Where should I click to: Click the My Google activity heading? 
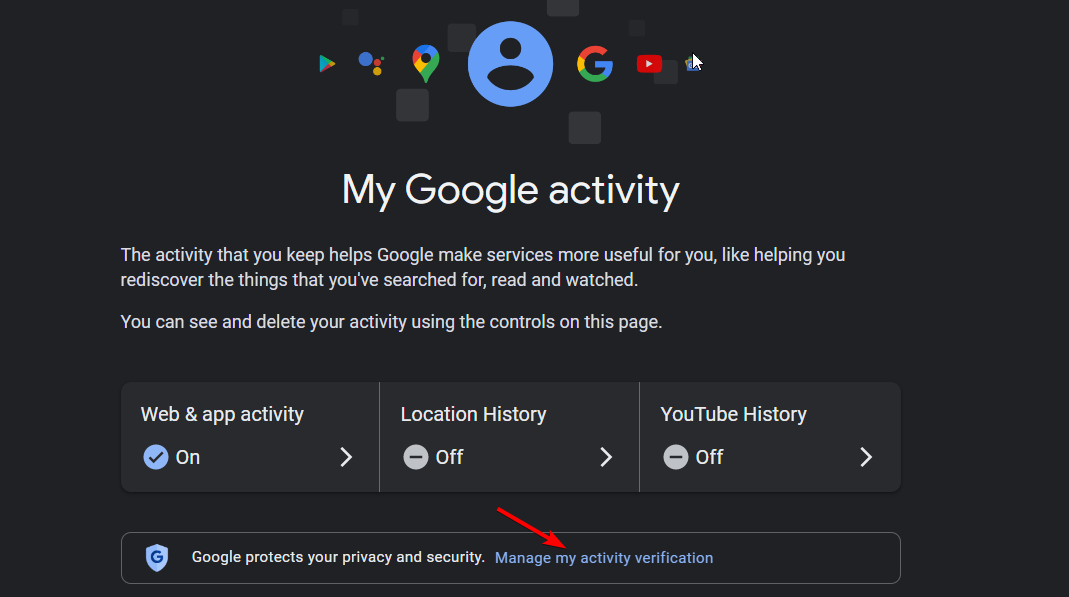click(x=510, y=189)
